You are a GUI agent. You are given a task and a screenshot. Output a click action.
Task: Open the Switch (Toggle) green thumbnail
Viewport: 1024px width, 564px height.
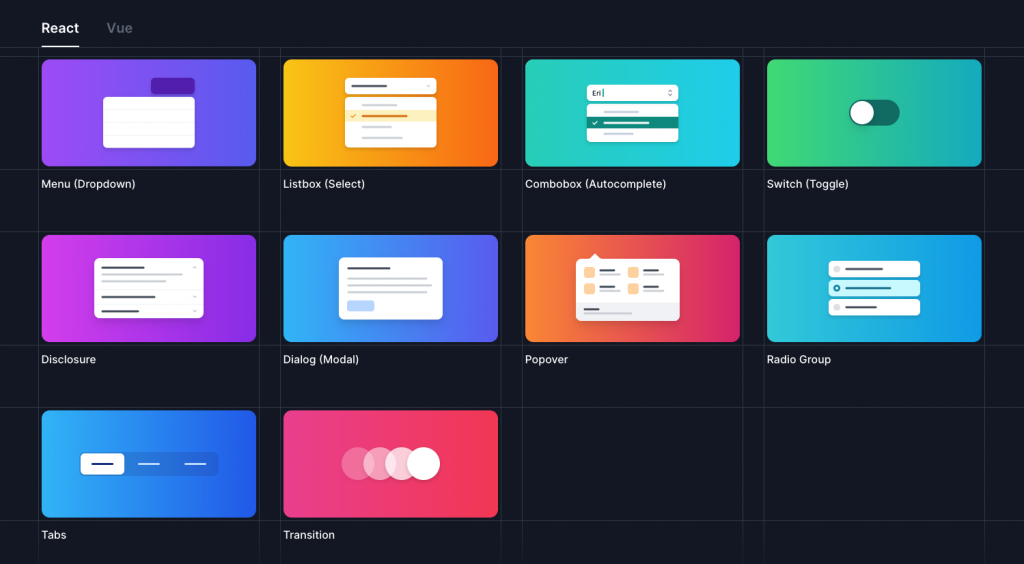(874, 113)
